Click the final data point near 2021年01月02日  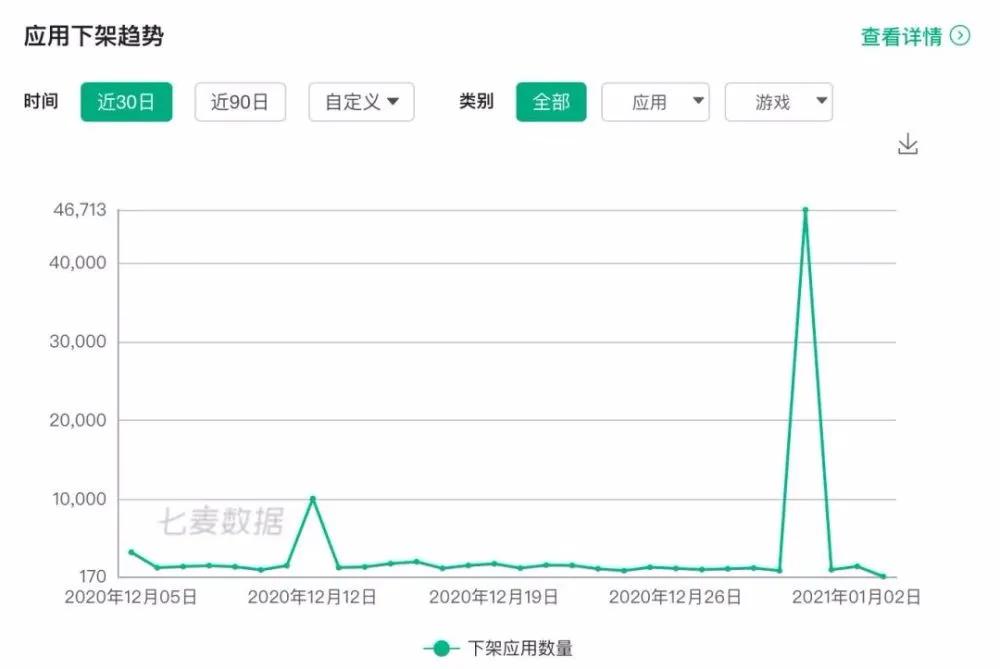[883, 576]
